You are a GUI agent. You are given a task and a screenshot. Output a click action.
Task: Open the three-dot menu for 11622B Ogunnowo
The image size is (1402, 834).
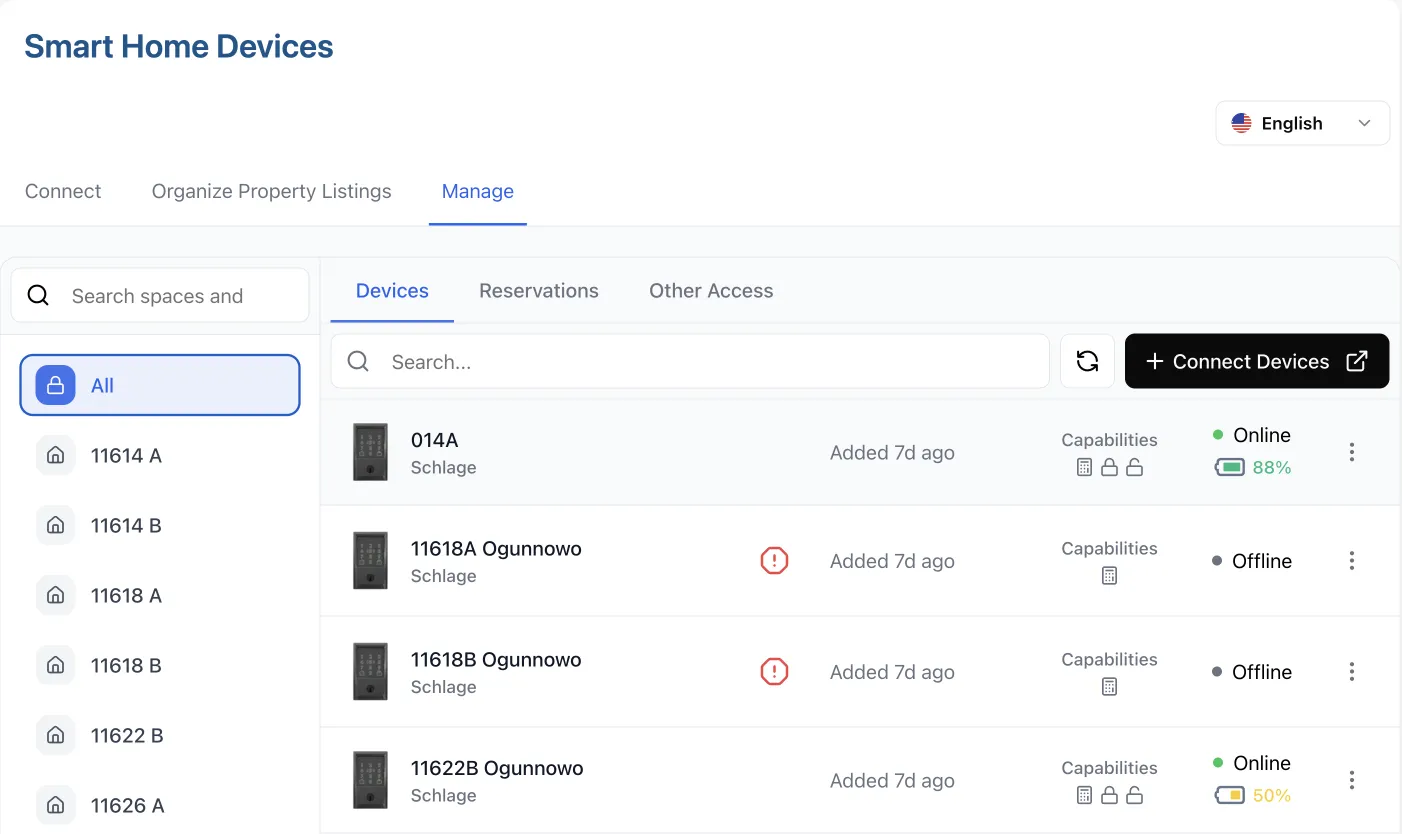coord(1351,780)
